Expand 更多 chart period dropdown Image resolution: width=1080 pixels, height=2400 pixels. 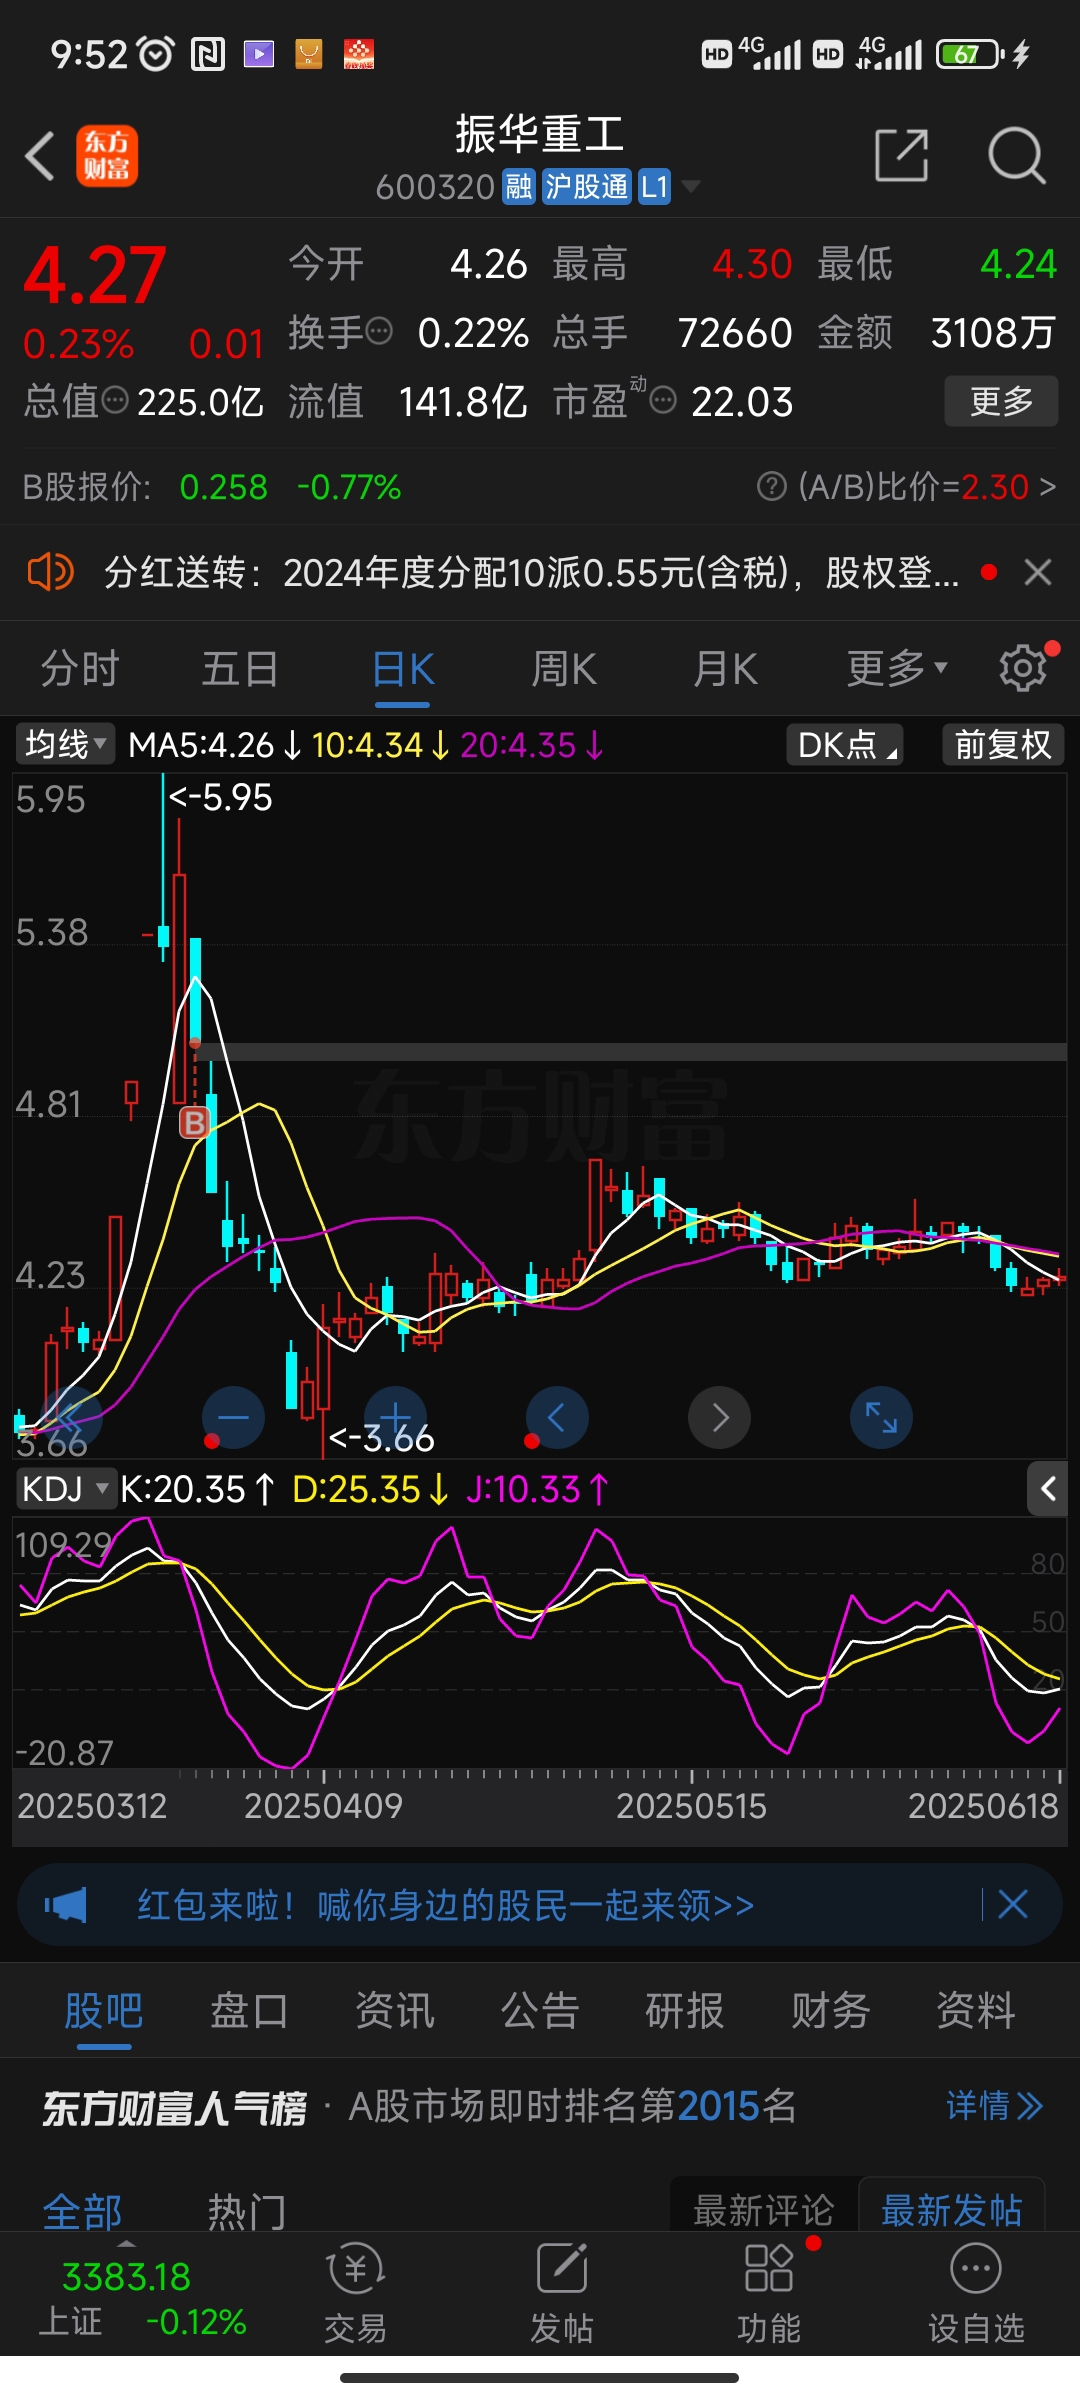pos(897,668)
